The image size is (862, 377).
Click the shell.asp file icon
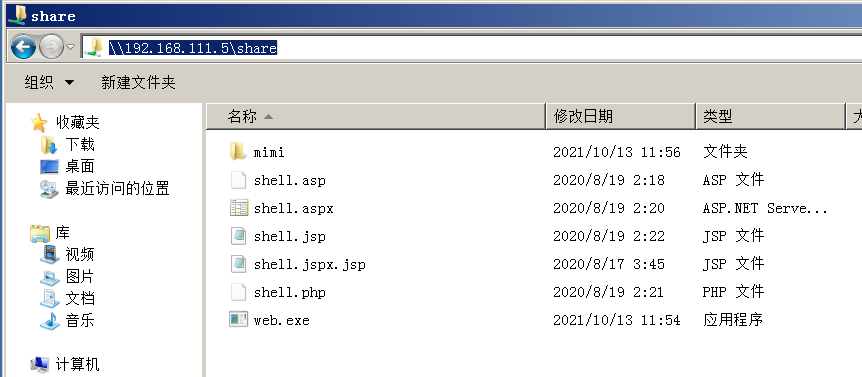tap(239, 180)
